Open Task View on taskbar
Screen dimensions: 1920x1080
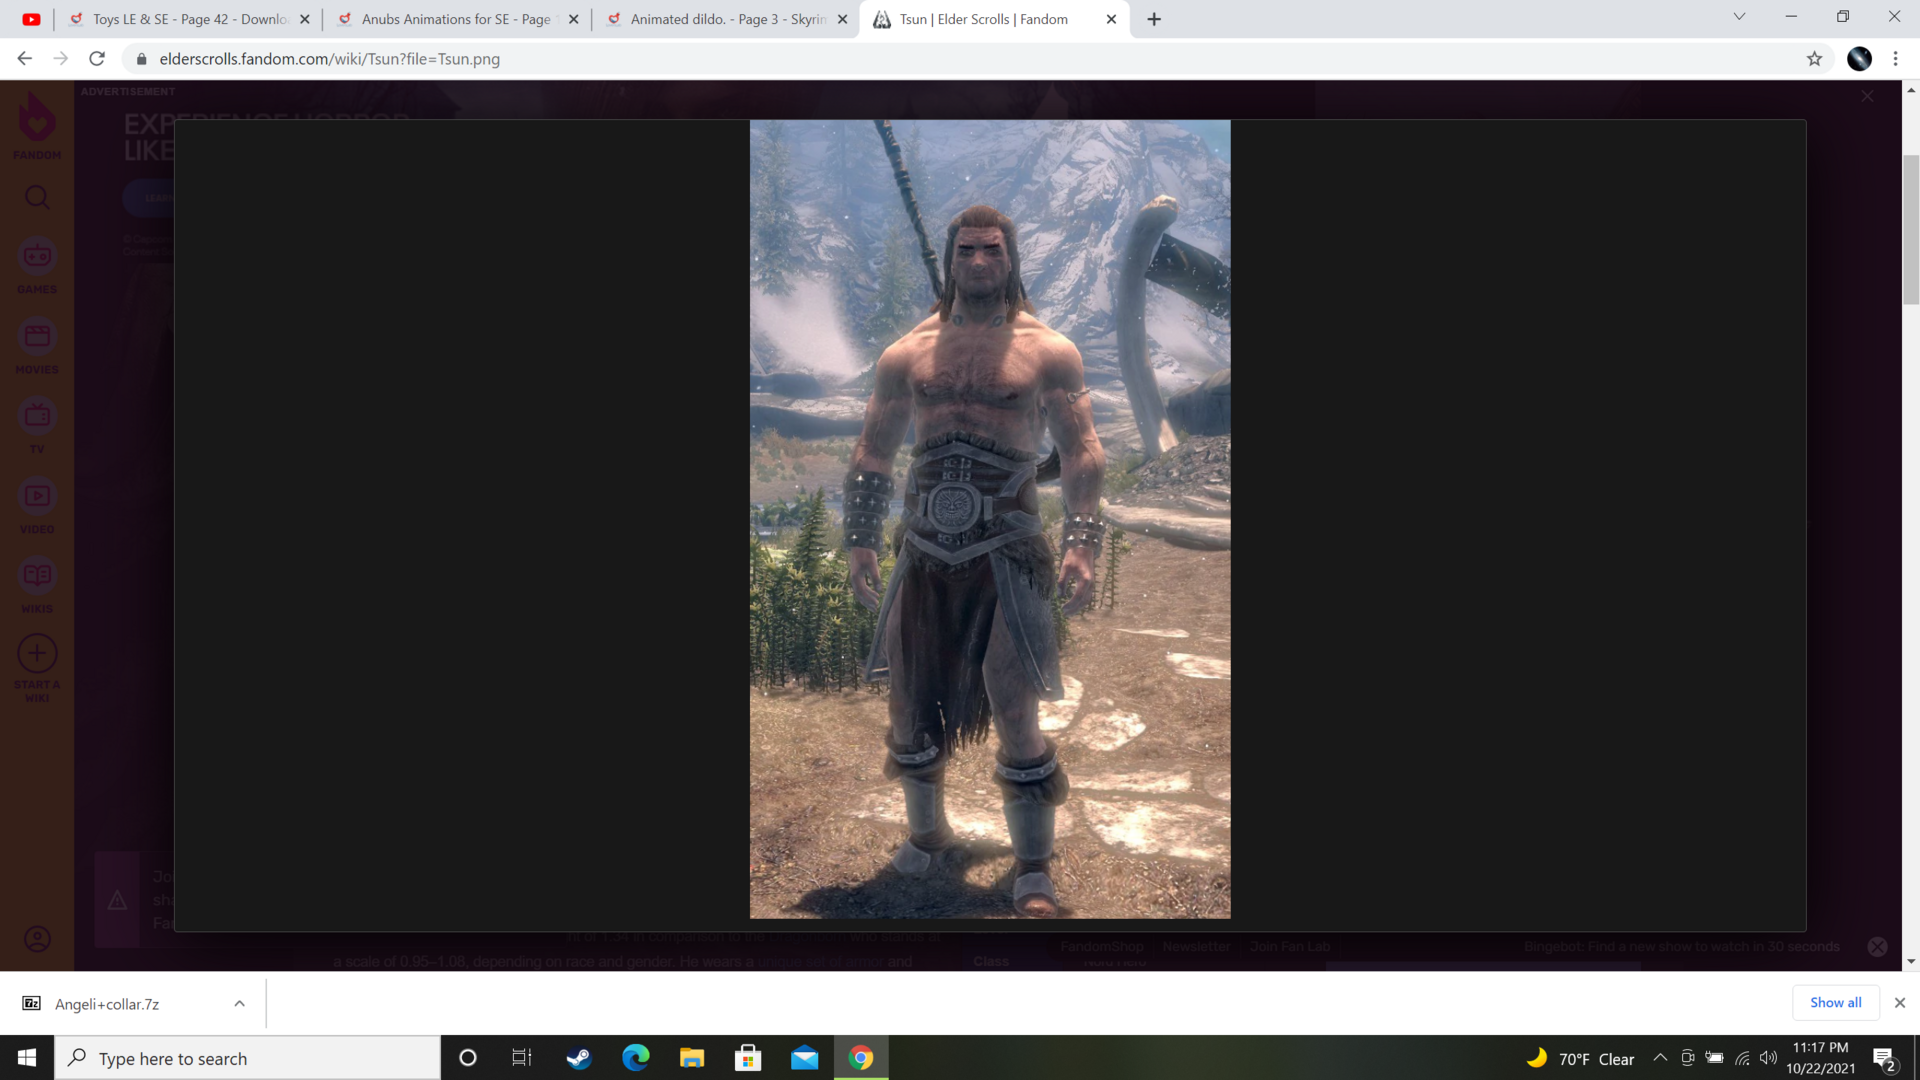[522, 1058]
